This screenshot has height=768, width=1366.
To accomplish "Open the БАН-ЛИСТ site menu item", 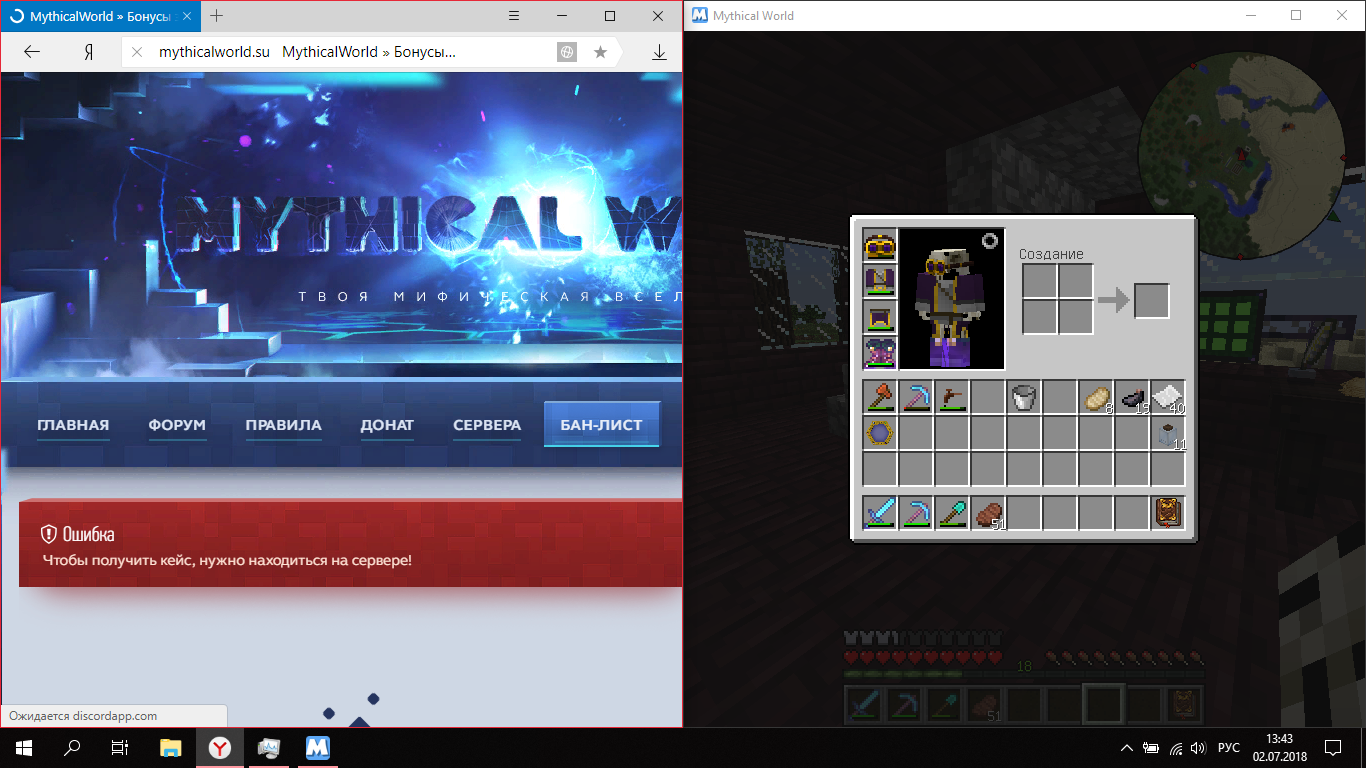I will pyautogui.click(x=602, y=425).
